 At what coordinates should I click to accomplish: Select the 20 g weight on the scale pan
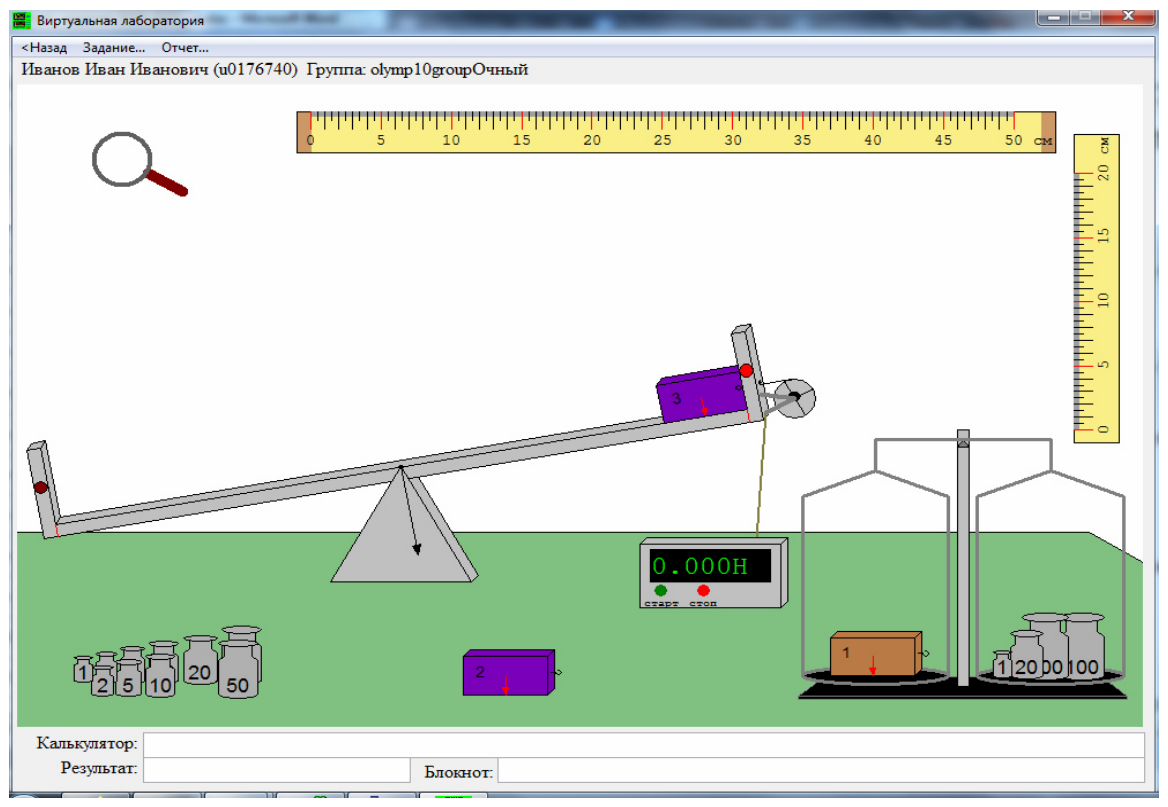[1026, 656]
